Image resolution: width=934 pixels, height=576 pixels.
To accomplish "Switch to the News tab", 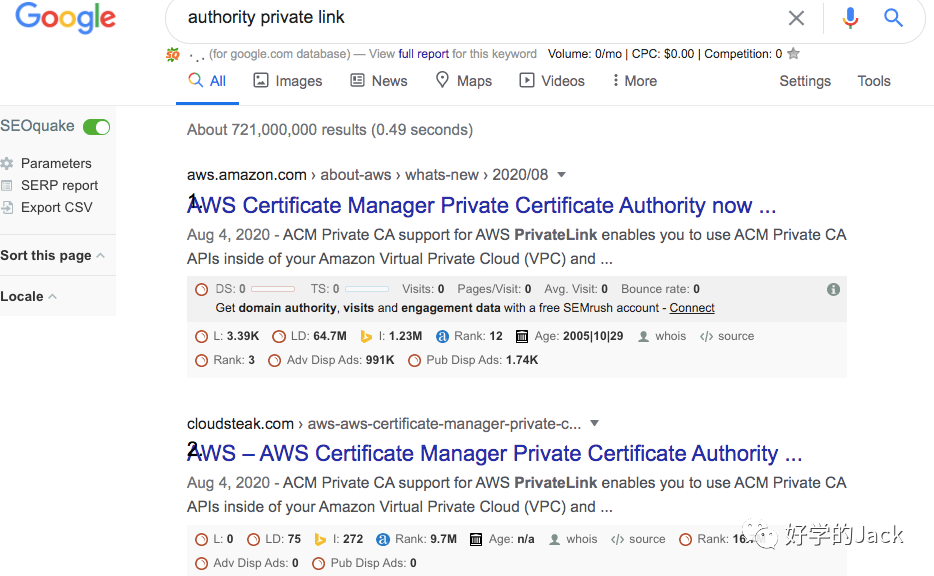I will (379, 81).
